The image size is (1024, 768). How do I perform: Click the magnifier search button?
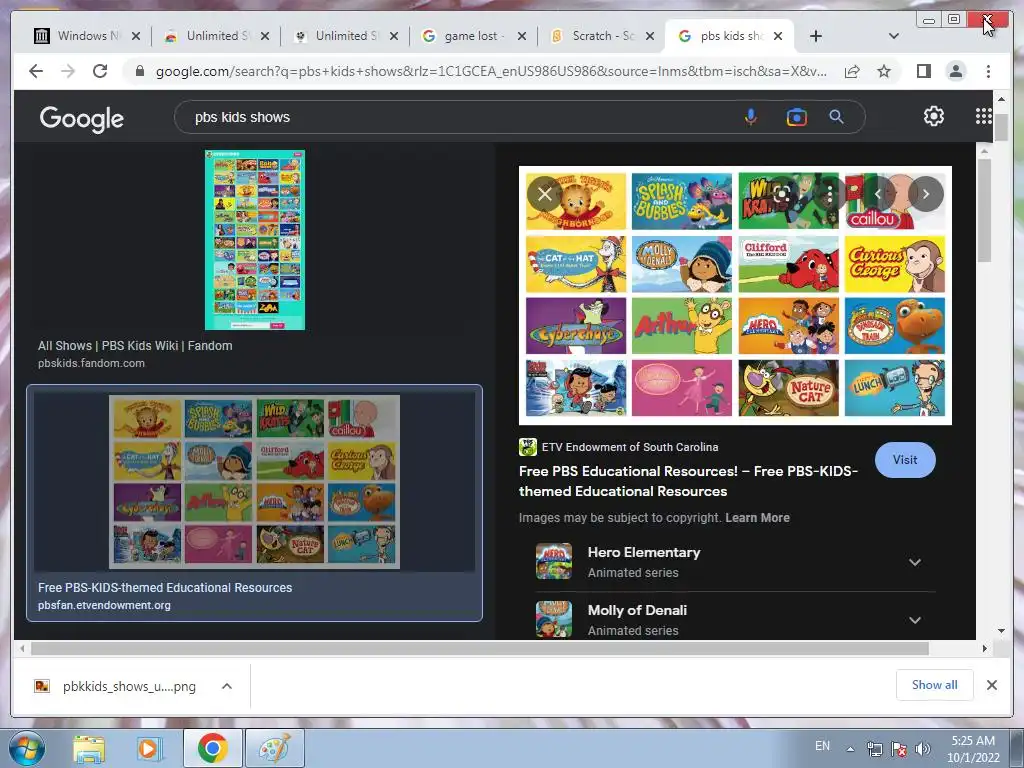tap(836, 118)
